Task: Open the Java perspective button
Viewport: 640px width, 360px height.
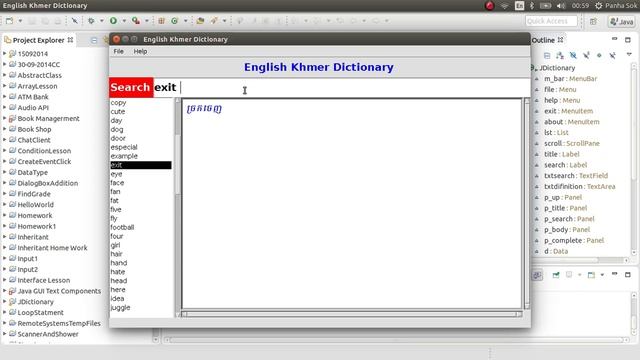Action: 622,21
